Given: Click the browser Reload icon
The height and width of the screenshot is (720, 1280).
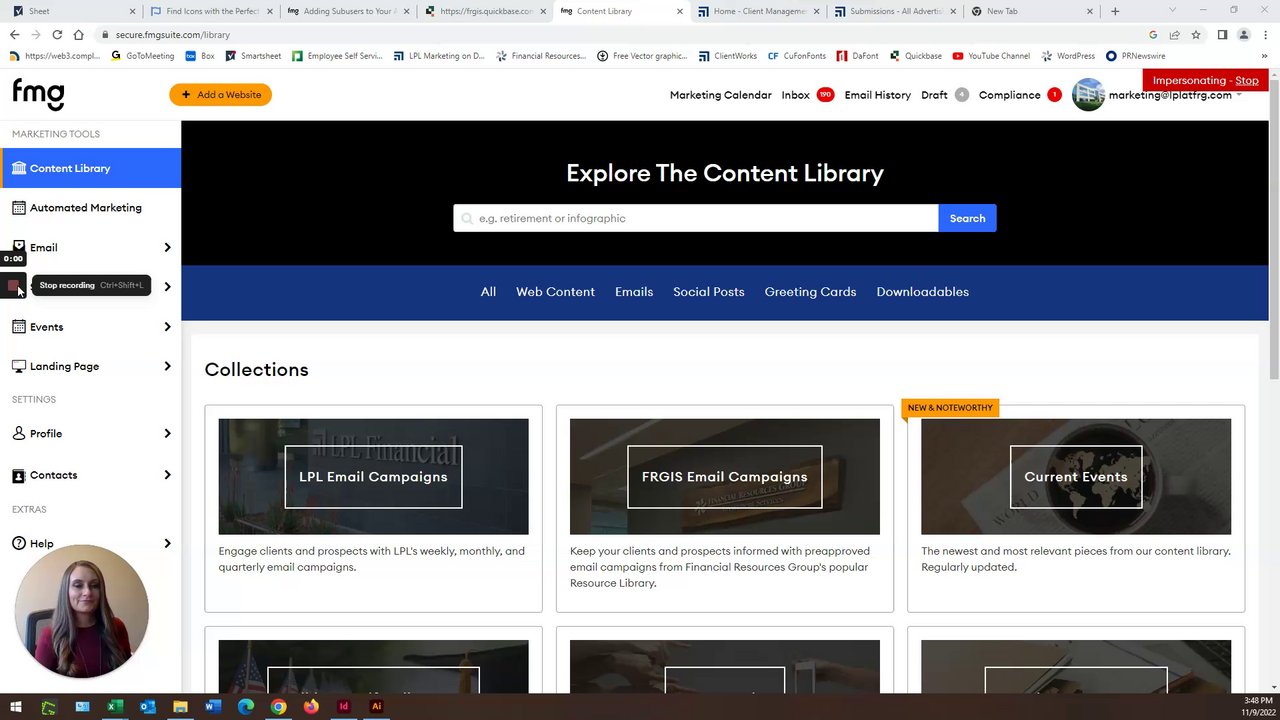Looking at the screenshot, I should 57,34.
